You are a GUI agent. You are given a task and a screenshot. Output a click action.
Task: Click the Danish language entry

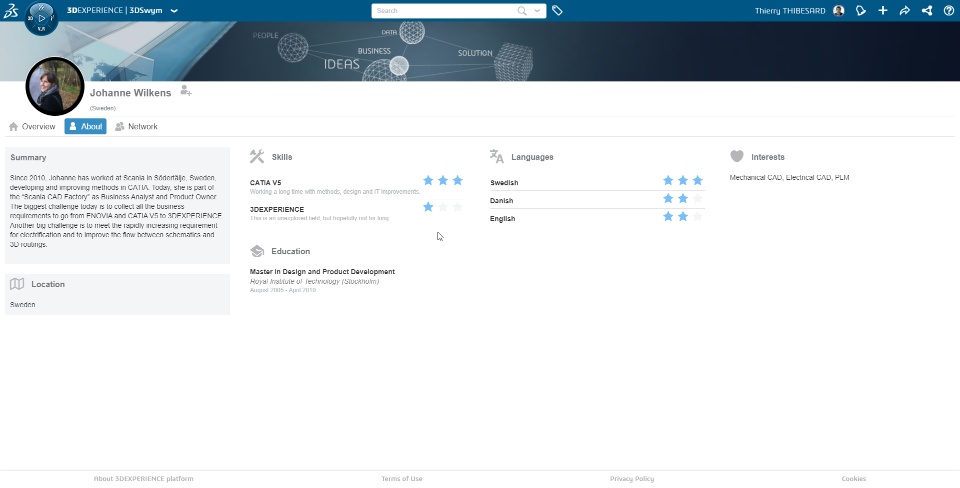pos(501,200)
